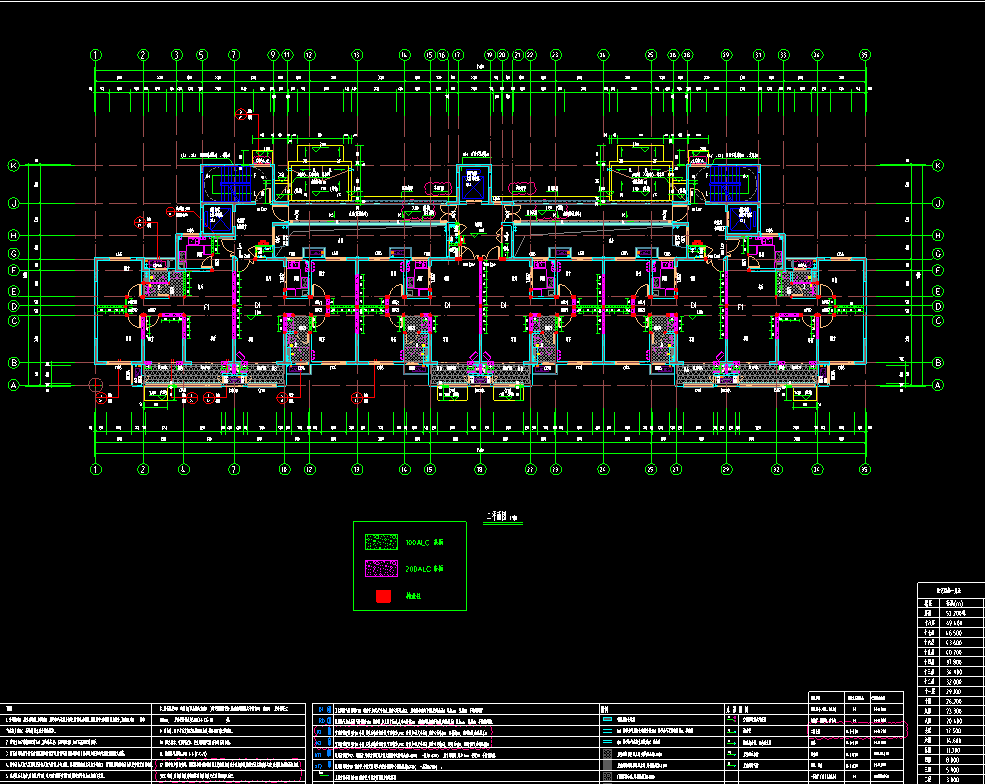Select the 17.500 row in elevation table
The image size is (985, 784).
(x=951, y=733)
